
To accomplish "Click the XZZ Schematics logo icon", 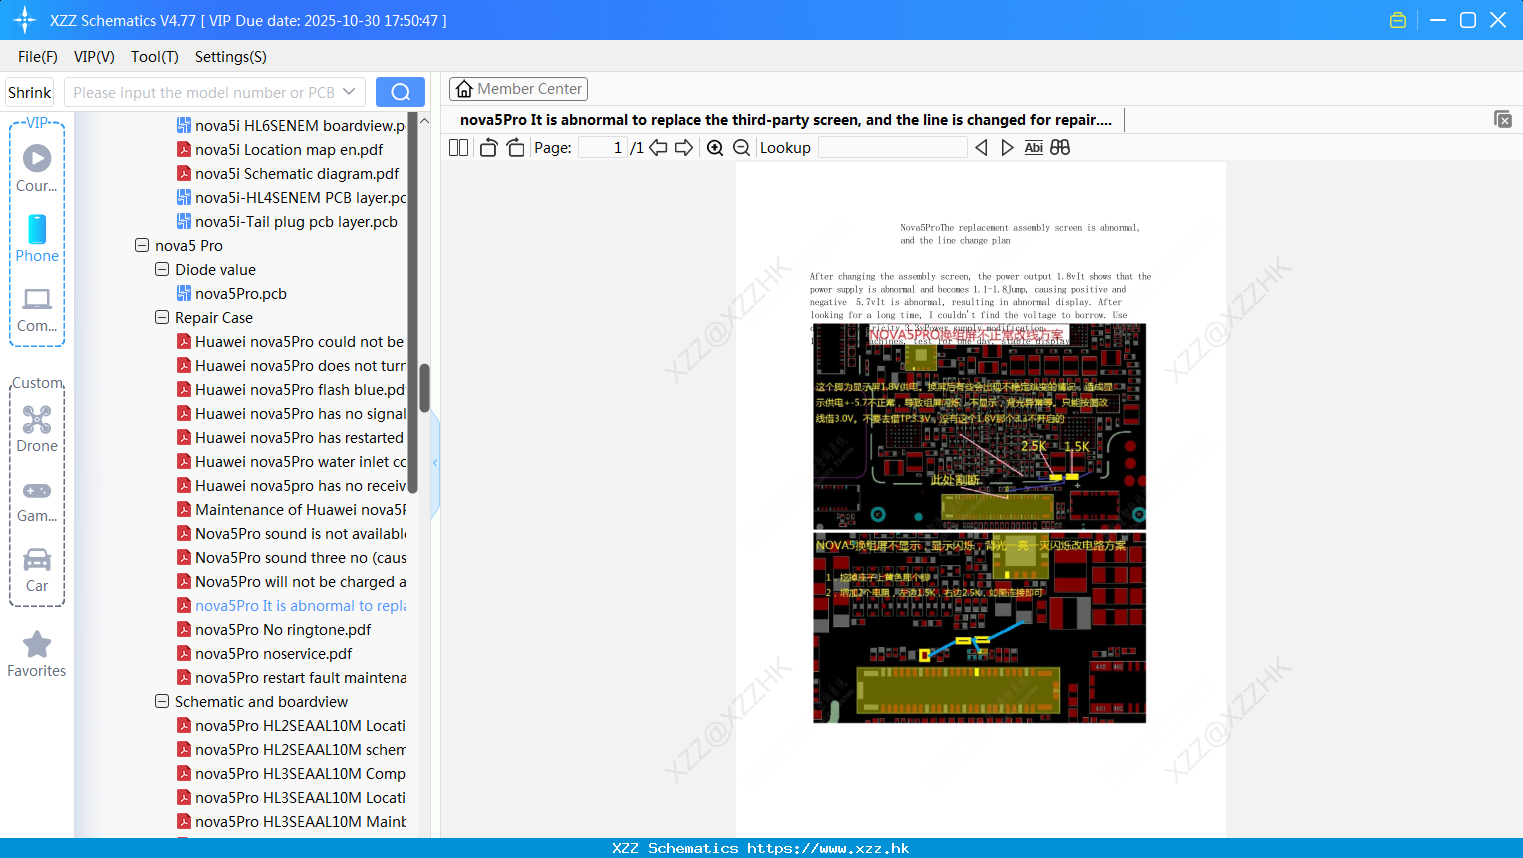I will (25, 20).
